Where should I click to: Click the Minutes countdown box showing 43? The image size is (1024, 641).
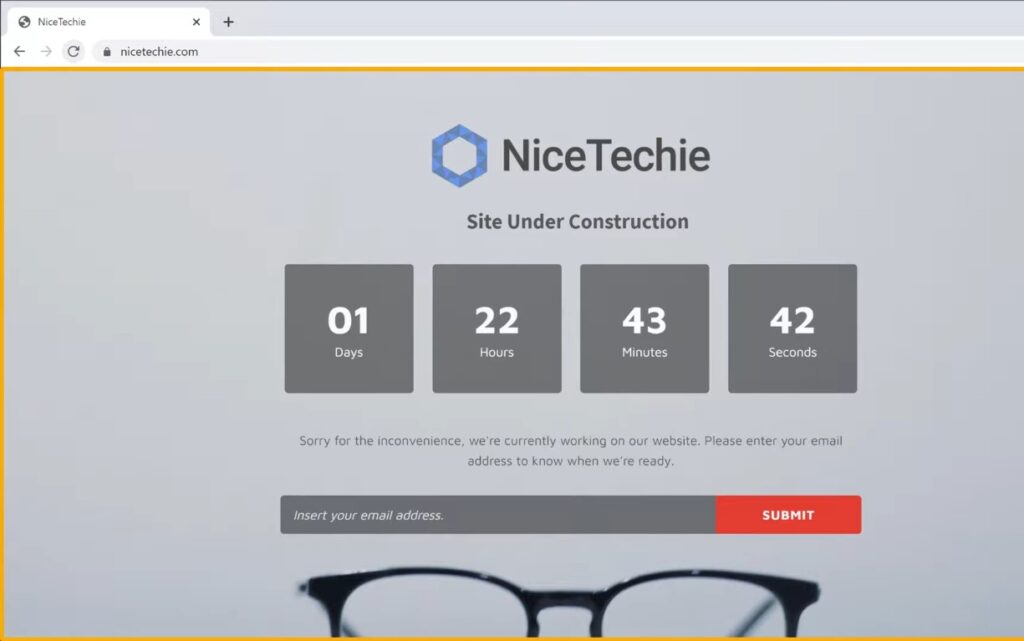coord(644,327)
